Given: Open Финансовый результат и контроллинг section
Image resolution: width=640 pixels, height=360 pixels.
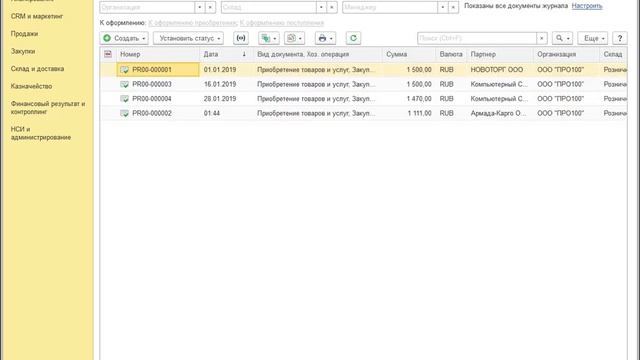Looking at the screenshot, I should (x=48, y=108).
